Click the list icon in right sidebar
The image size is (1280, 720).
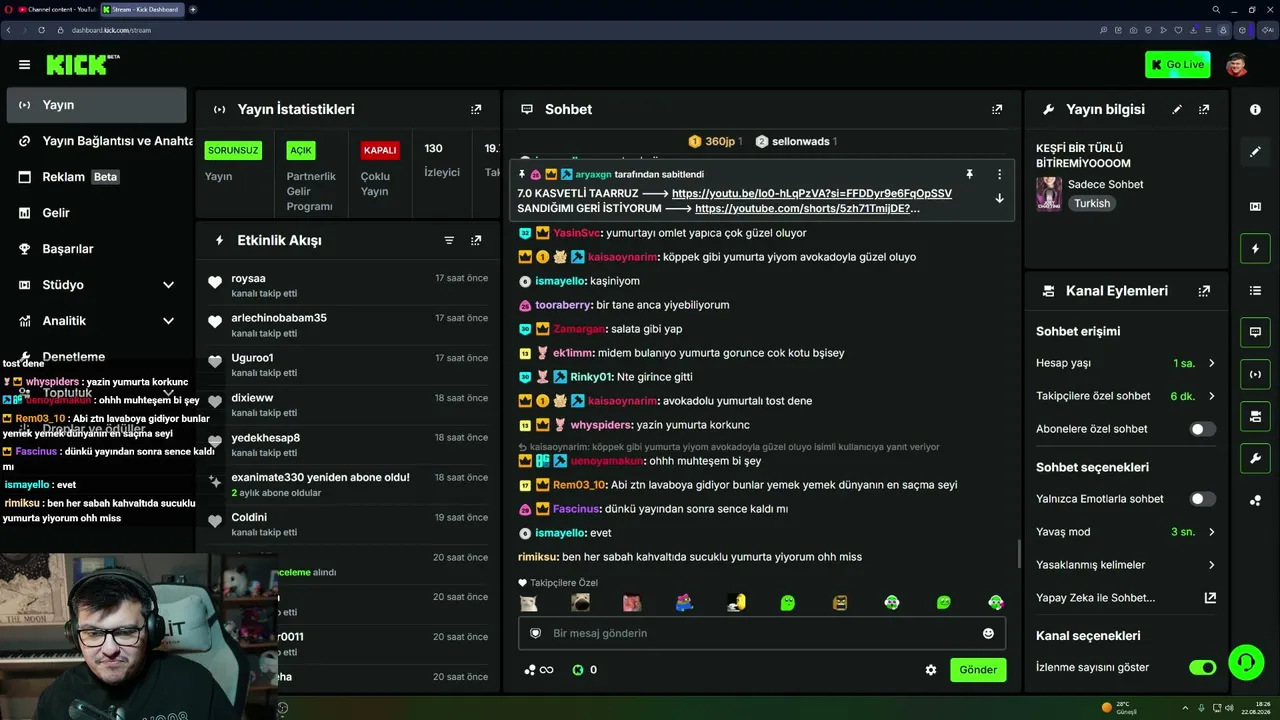point(1255,290)
